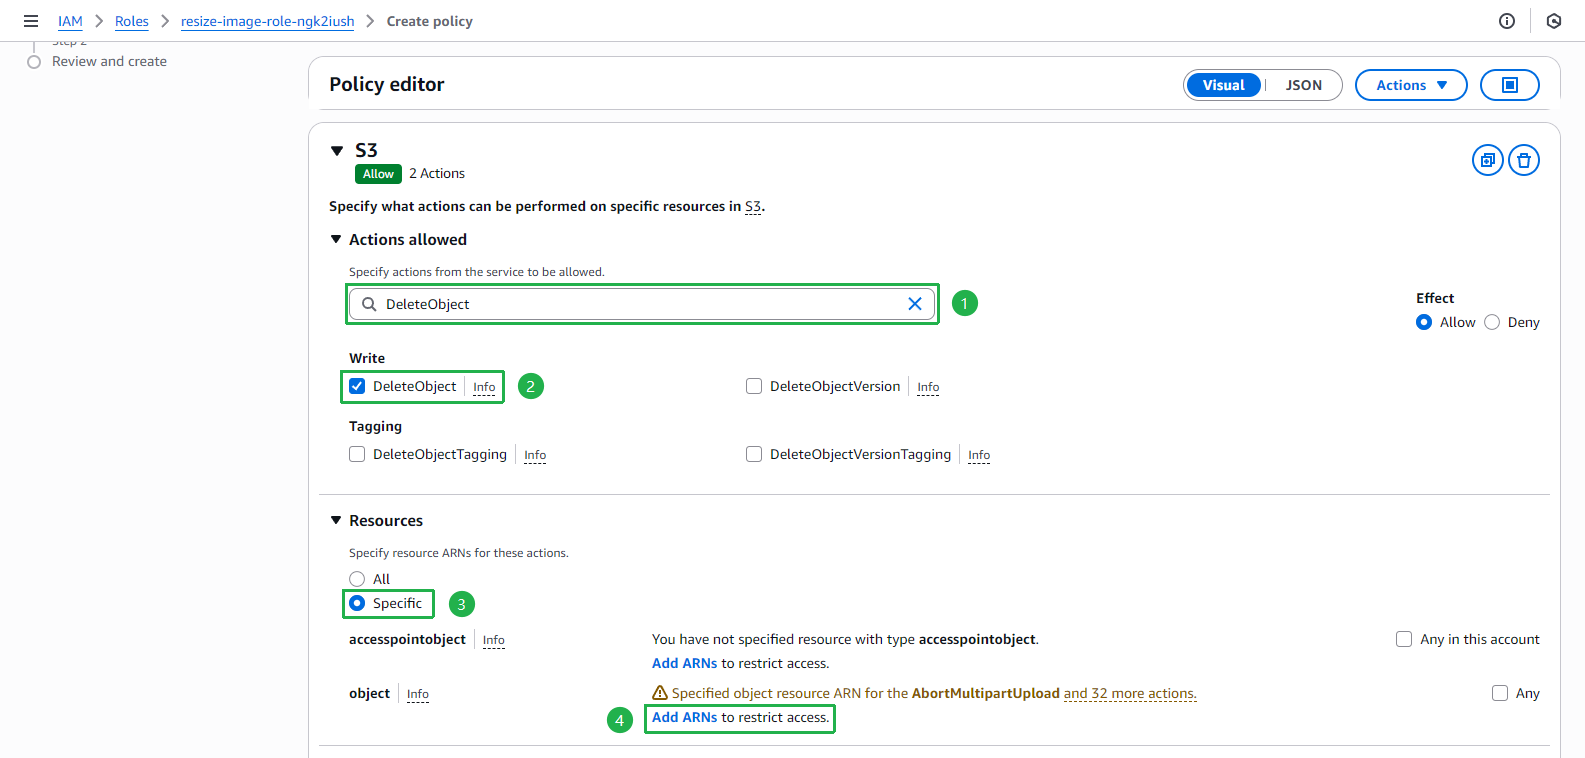The width and height of the screenshot is (1585, 758).
Task: Focus the actions search input field
Action: point(642,304)
